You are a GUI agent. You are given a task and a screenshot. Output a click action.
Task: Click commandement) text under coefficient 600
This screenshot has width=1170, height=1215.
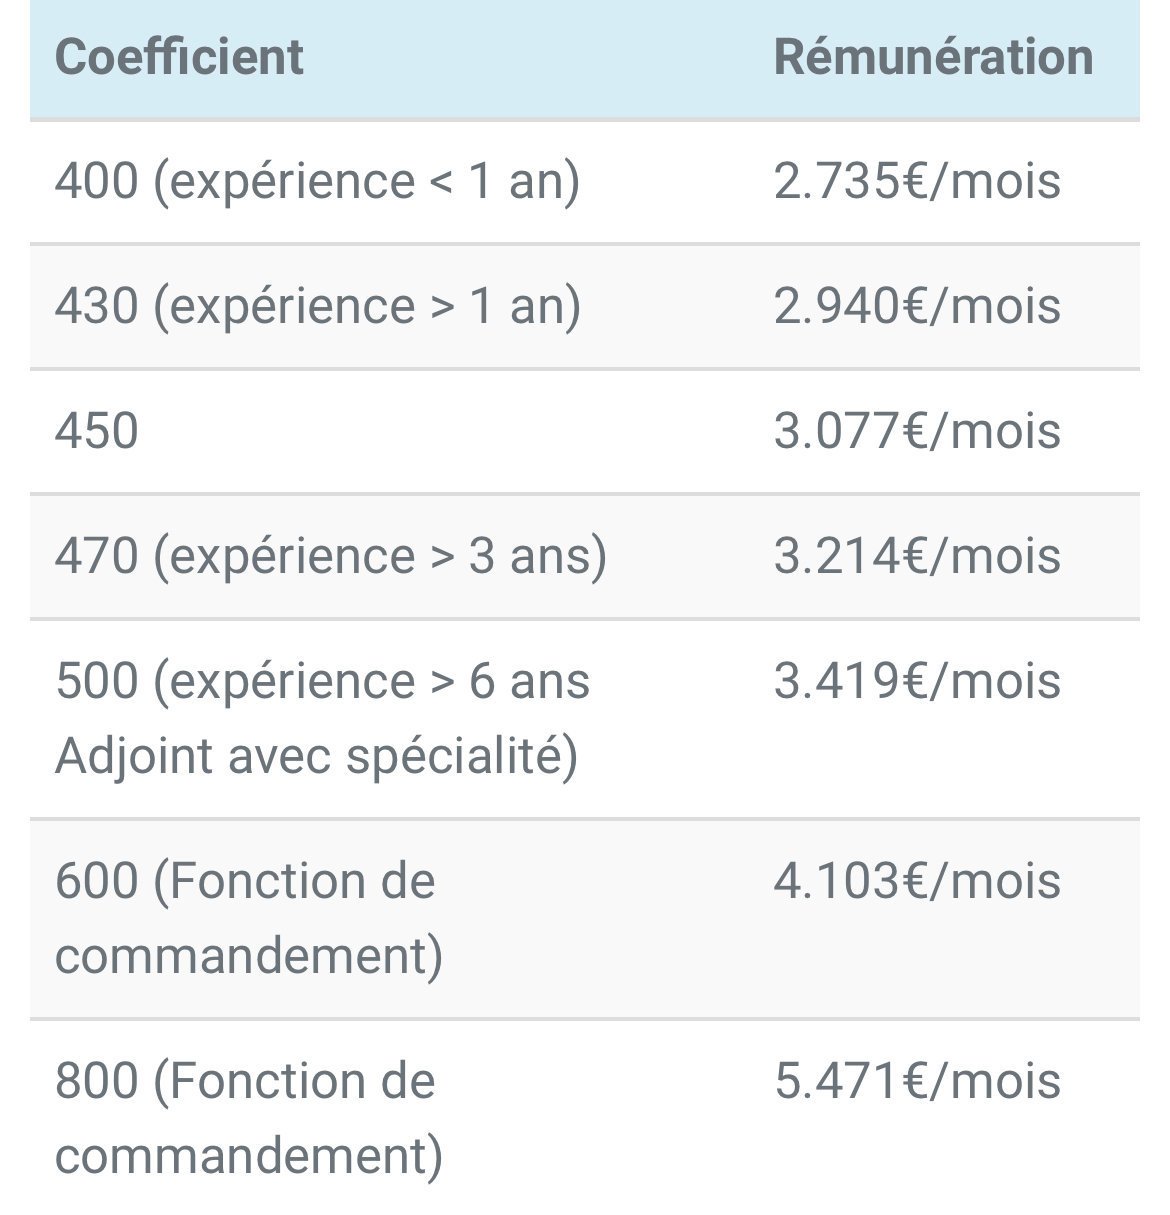pyautogui.click(x=248, y=956)
